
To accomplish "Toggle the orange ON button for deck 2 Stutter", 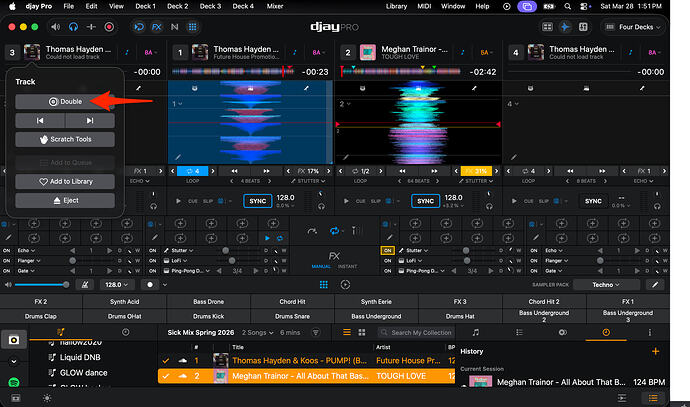I will pyautogui.click(x=387, y=250).
